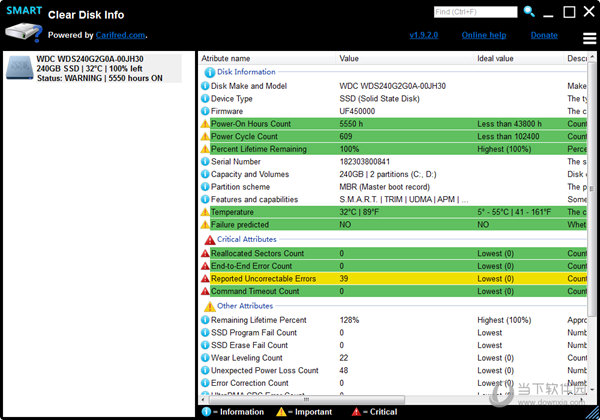Click info icon beside Capacity and Volumes
The height and width of the screenshot is (420, 600).
click(x=205, y=174)
